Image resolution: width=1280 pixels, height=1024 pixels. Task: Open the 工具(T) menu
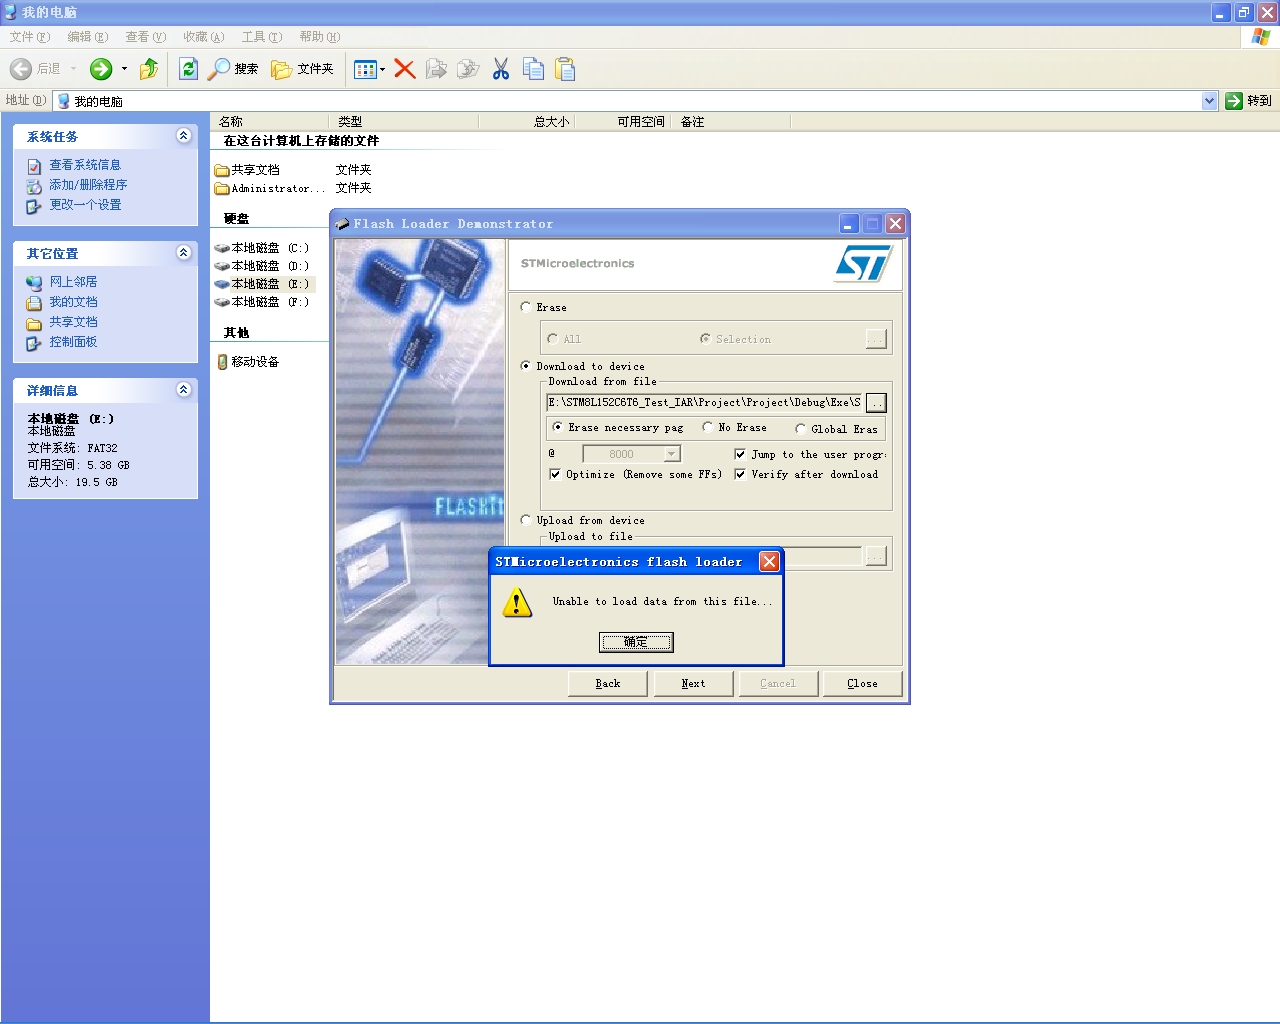[262, 37]
